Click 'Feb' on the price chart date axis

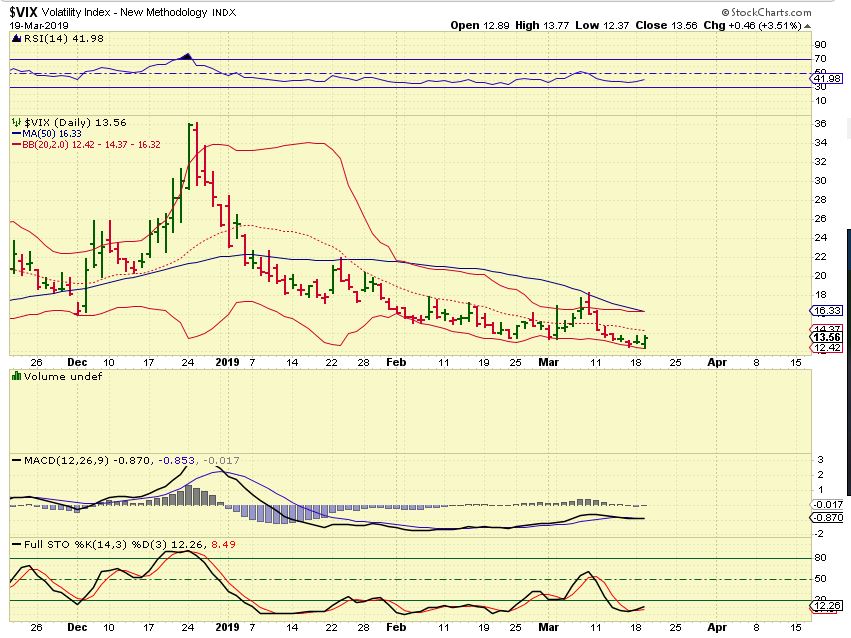[x=396, y=362]
